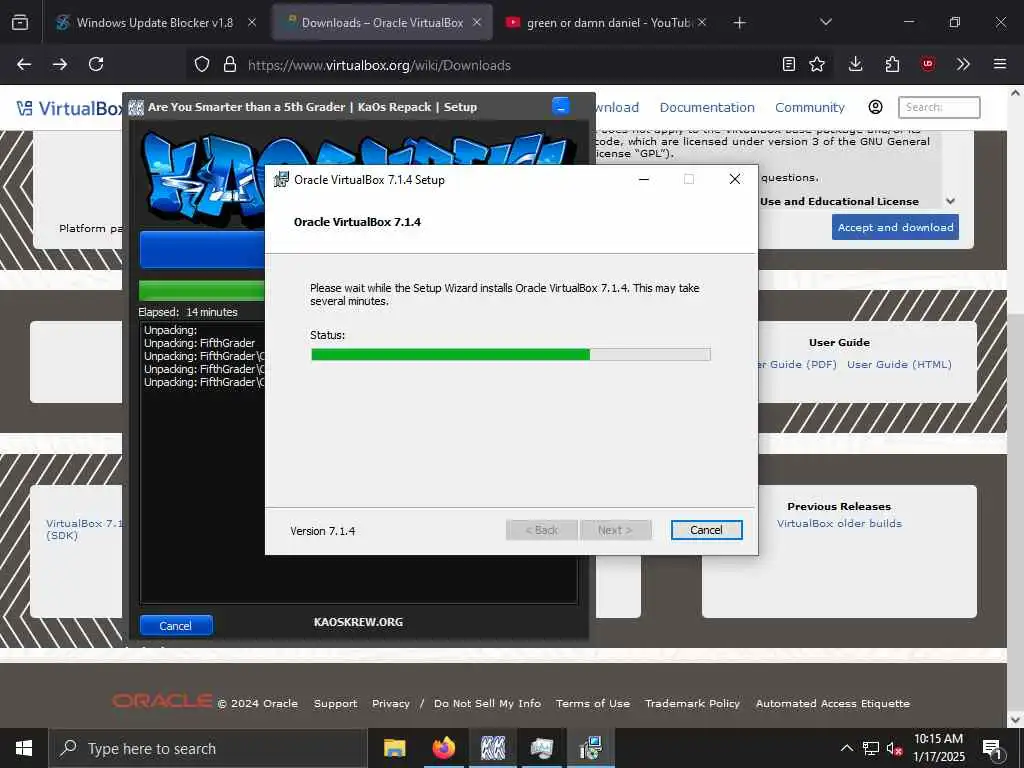Click the VirtualBox Setup title bar icon
This screenshot has height=768, width=1024.
[x=281, y=180]
